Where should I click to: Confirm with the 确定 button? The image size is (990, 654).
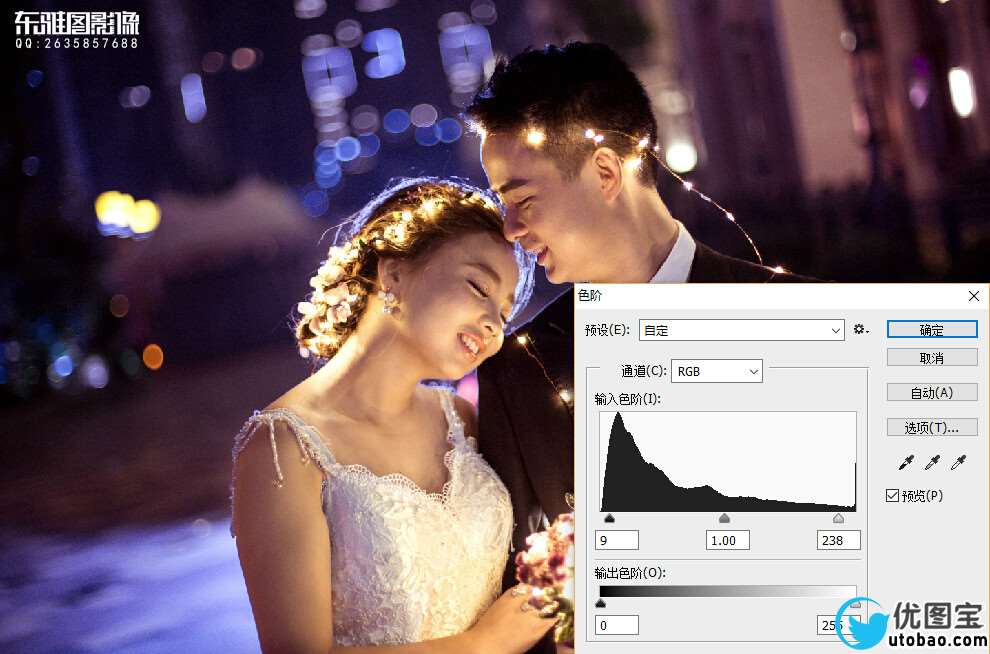tap(932, 330)
